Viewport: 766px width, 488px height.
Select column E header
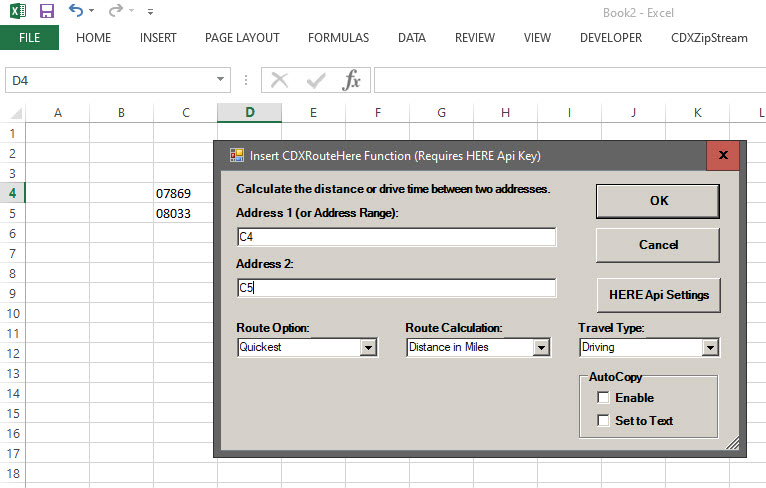313,113
